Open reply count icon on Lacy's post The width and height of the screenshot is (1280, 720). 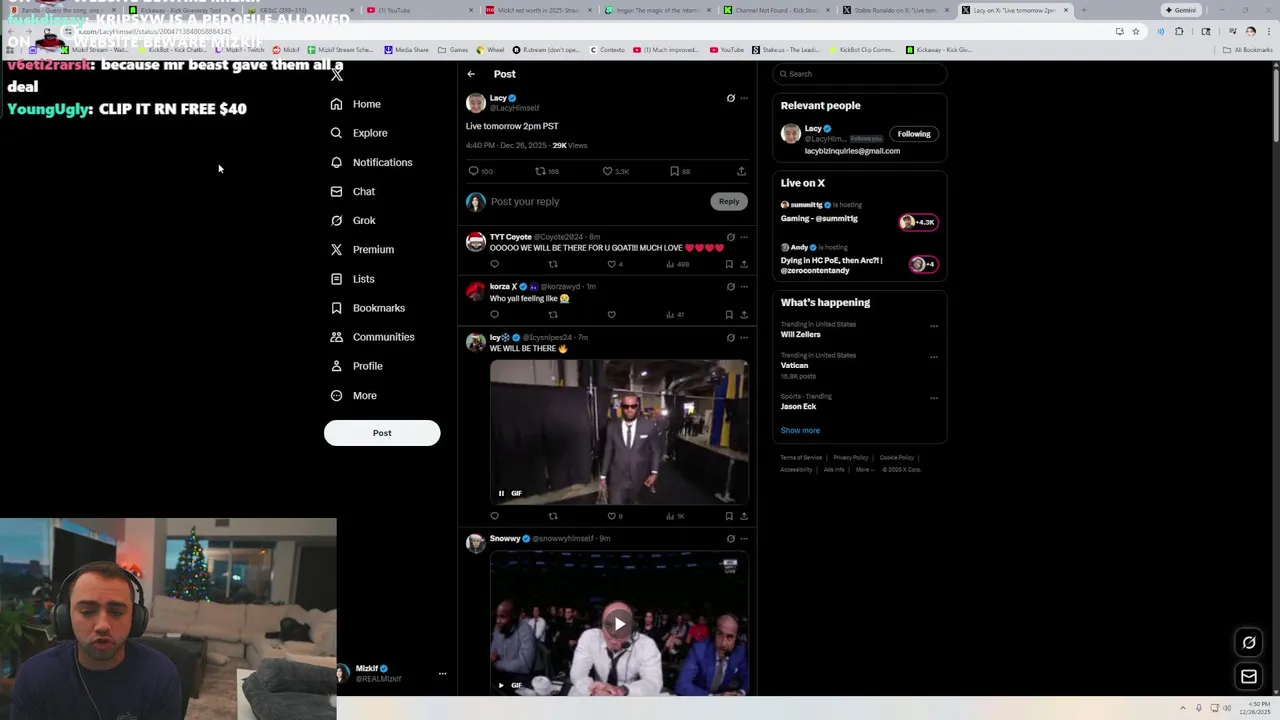point(474,171)
